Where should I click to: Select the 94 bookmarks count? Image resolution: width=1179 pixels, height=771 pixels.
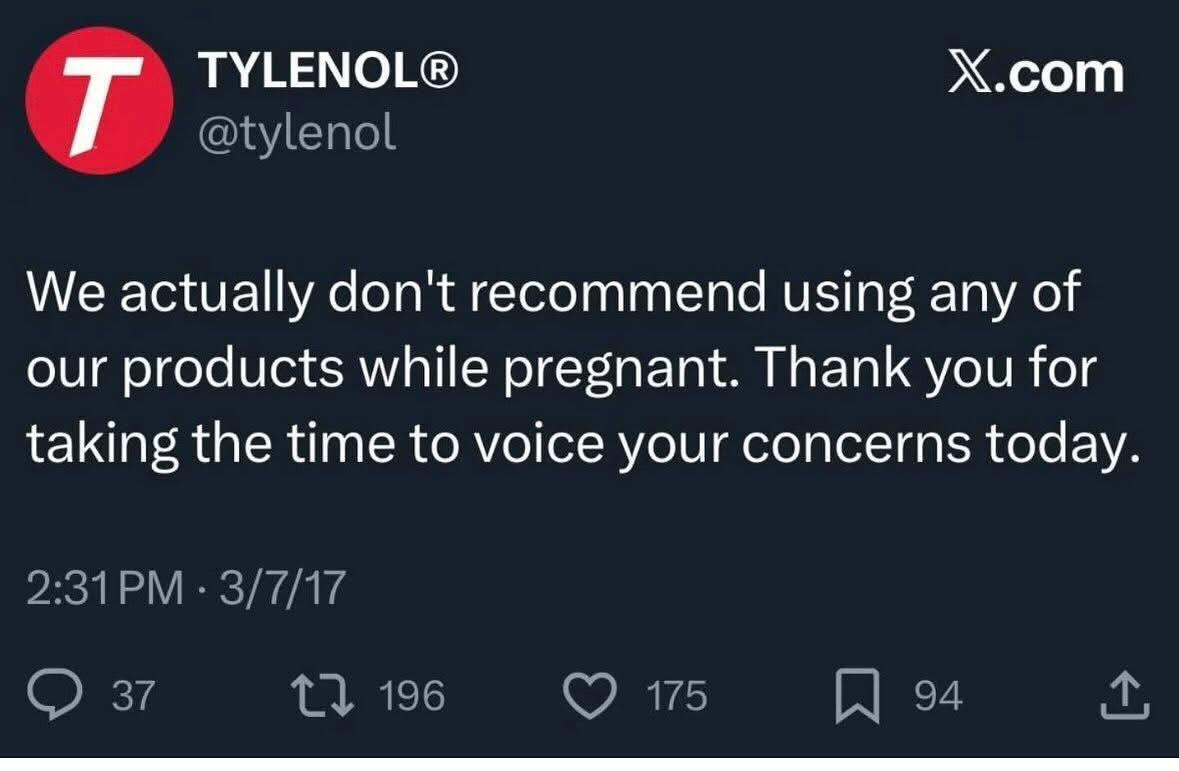pos(939,696)
